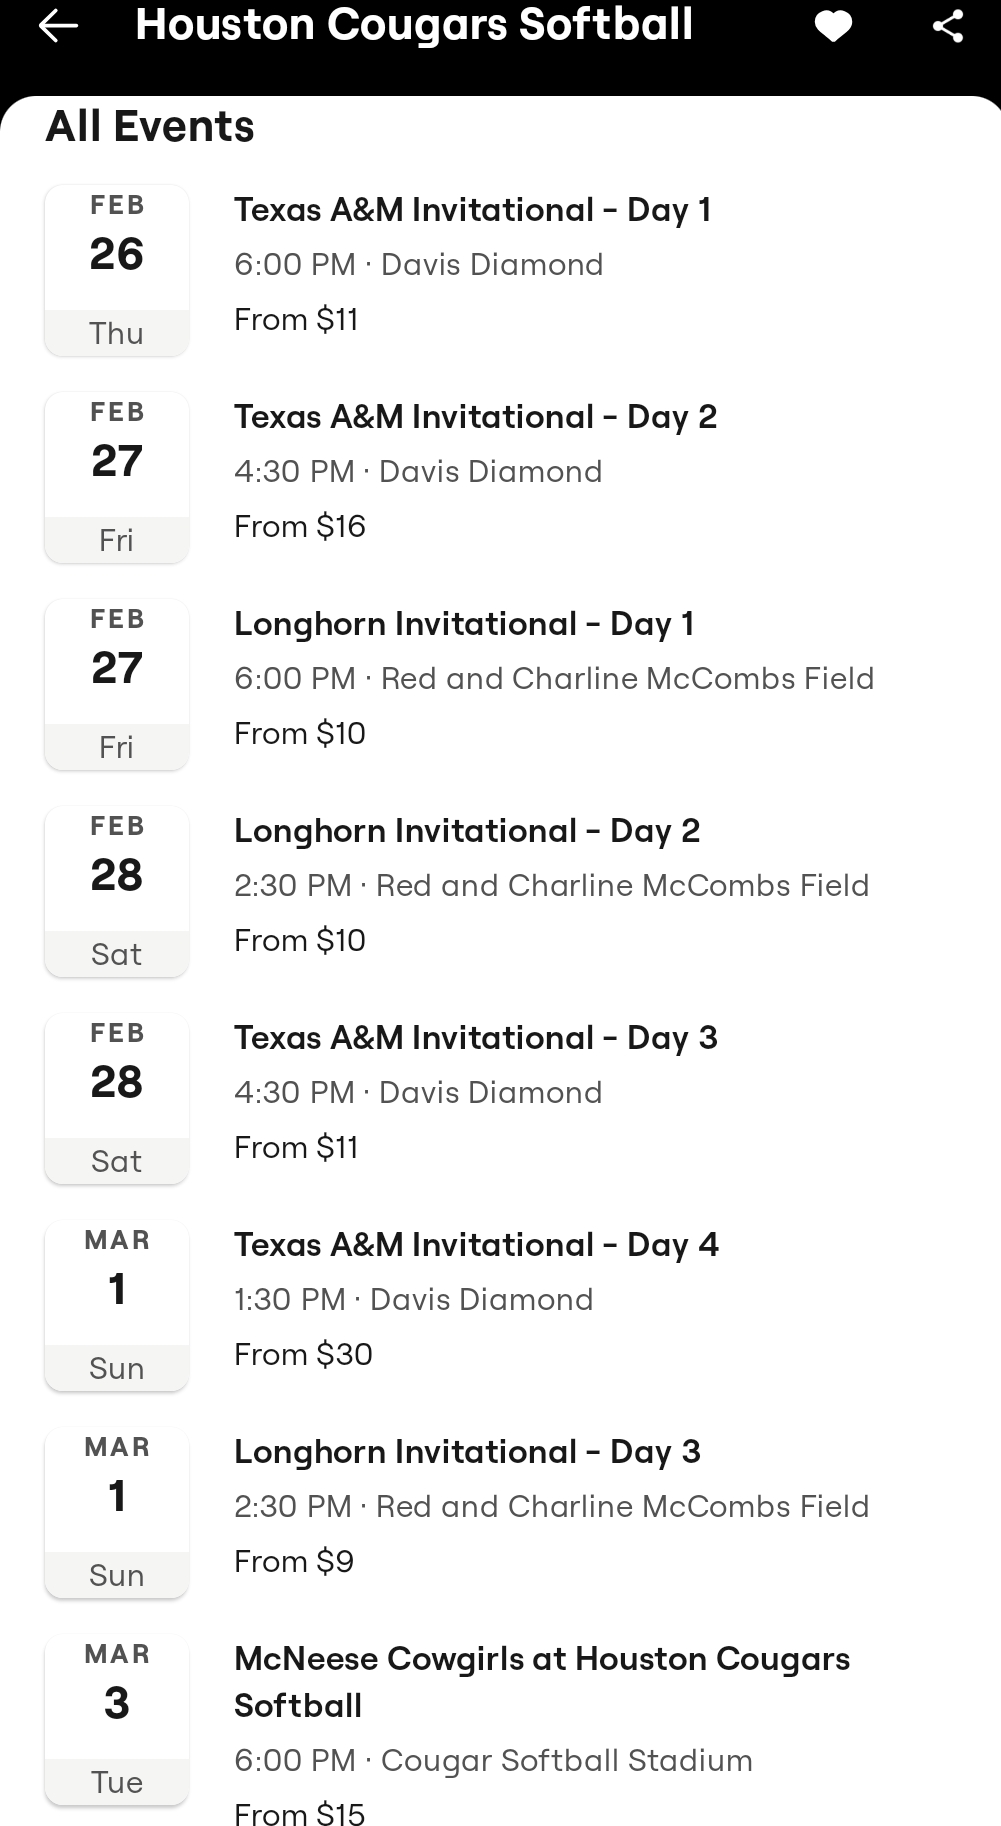The image size is (1001, 1826).
Task: Tap 1:30 PM Davis Diamond details
Action: point(413,1300)
